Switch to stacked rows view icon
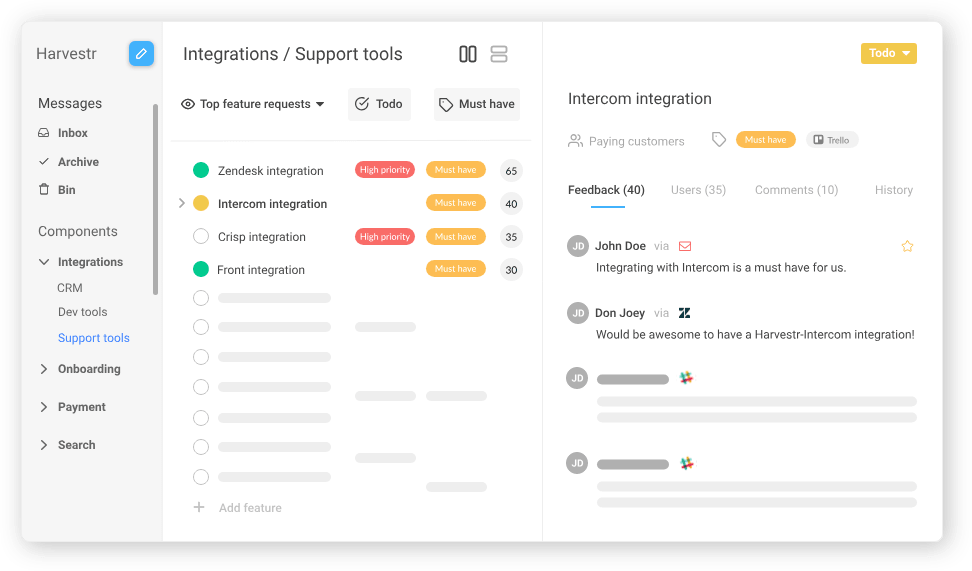This screenshot has width=972, height=571. pos(498,54)
